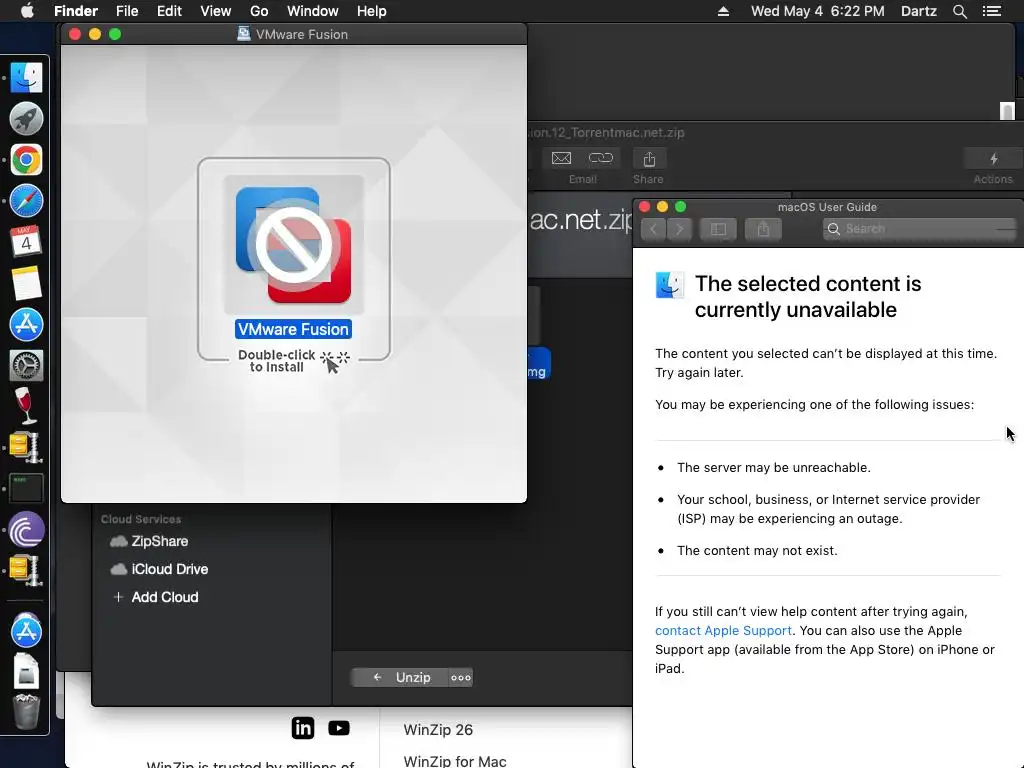Viewport: 1024px width, 768px height.
Task: Click Search field in macOS User Guide
Action: point(920,229)
